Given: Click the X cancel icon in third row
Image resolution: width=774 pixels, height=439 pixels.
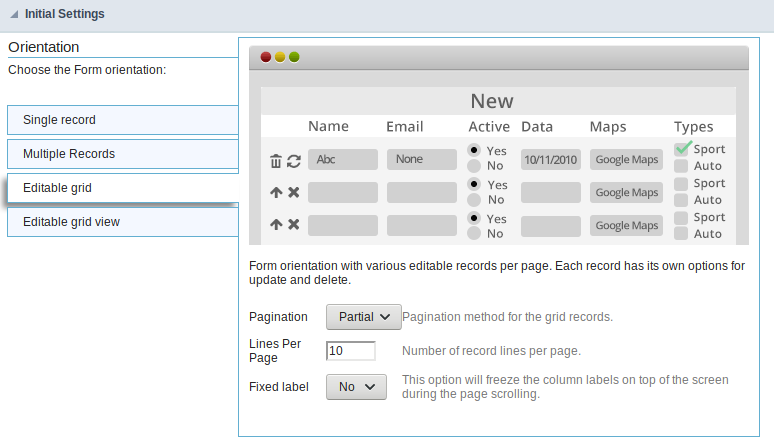Looking at the screenshot, I should 293,225.
